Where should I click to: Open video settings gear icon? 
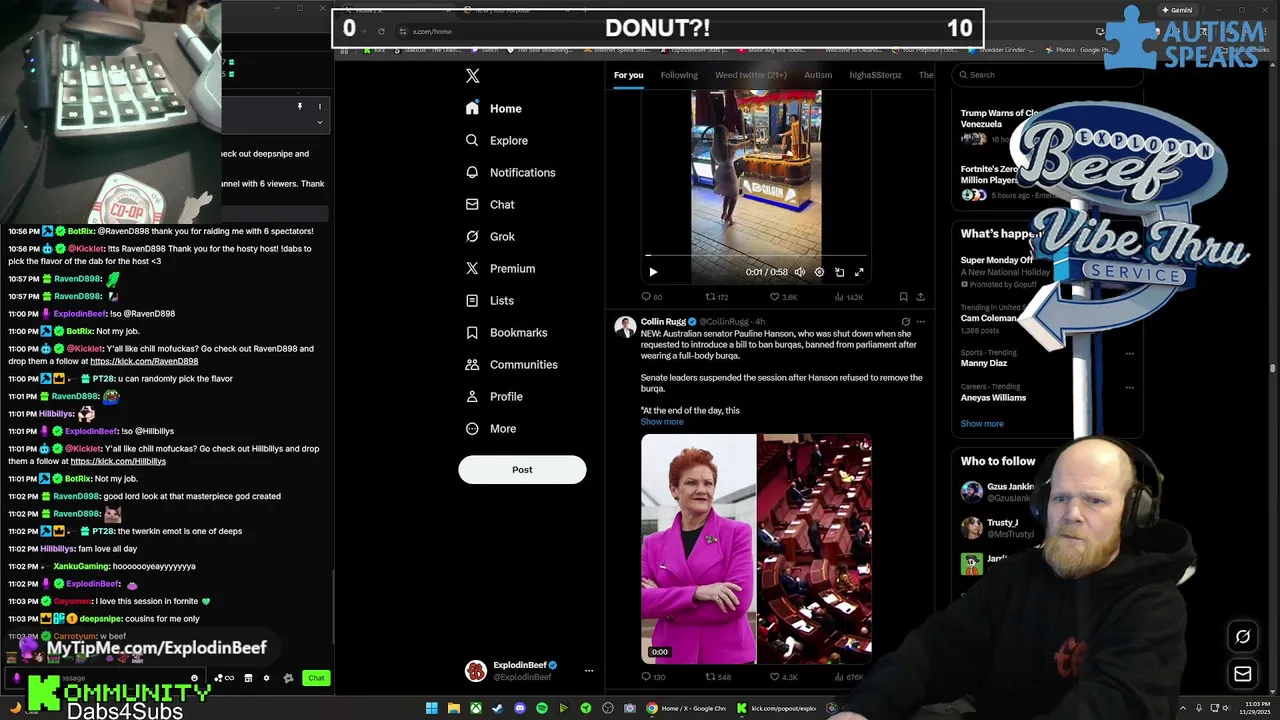819,272
